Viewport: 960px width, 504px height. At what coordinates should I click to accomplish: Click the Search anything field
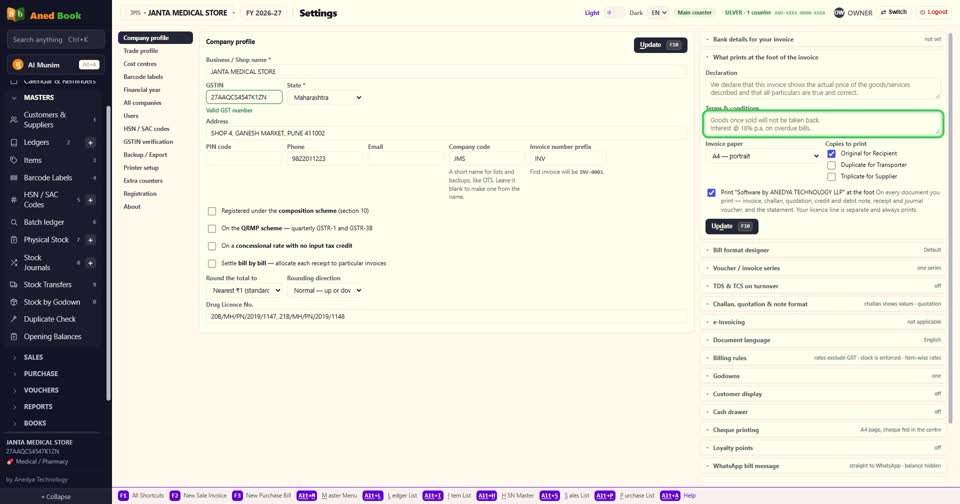click(56, 39)
